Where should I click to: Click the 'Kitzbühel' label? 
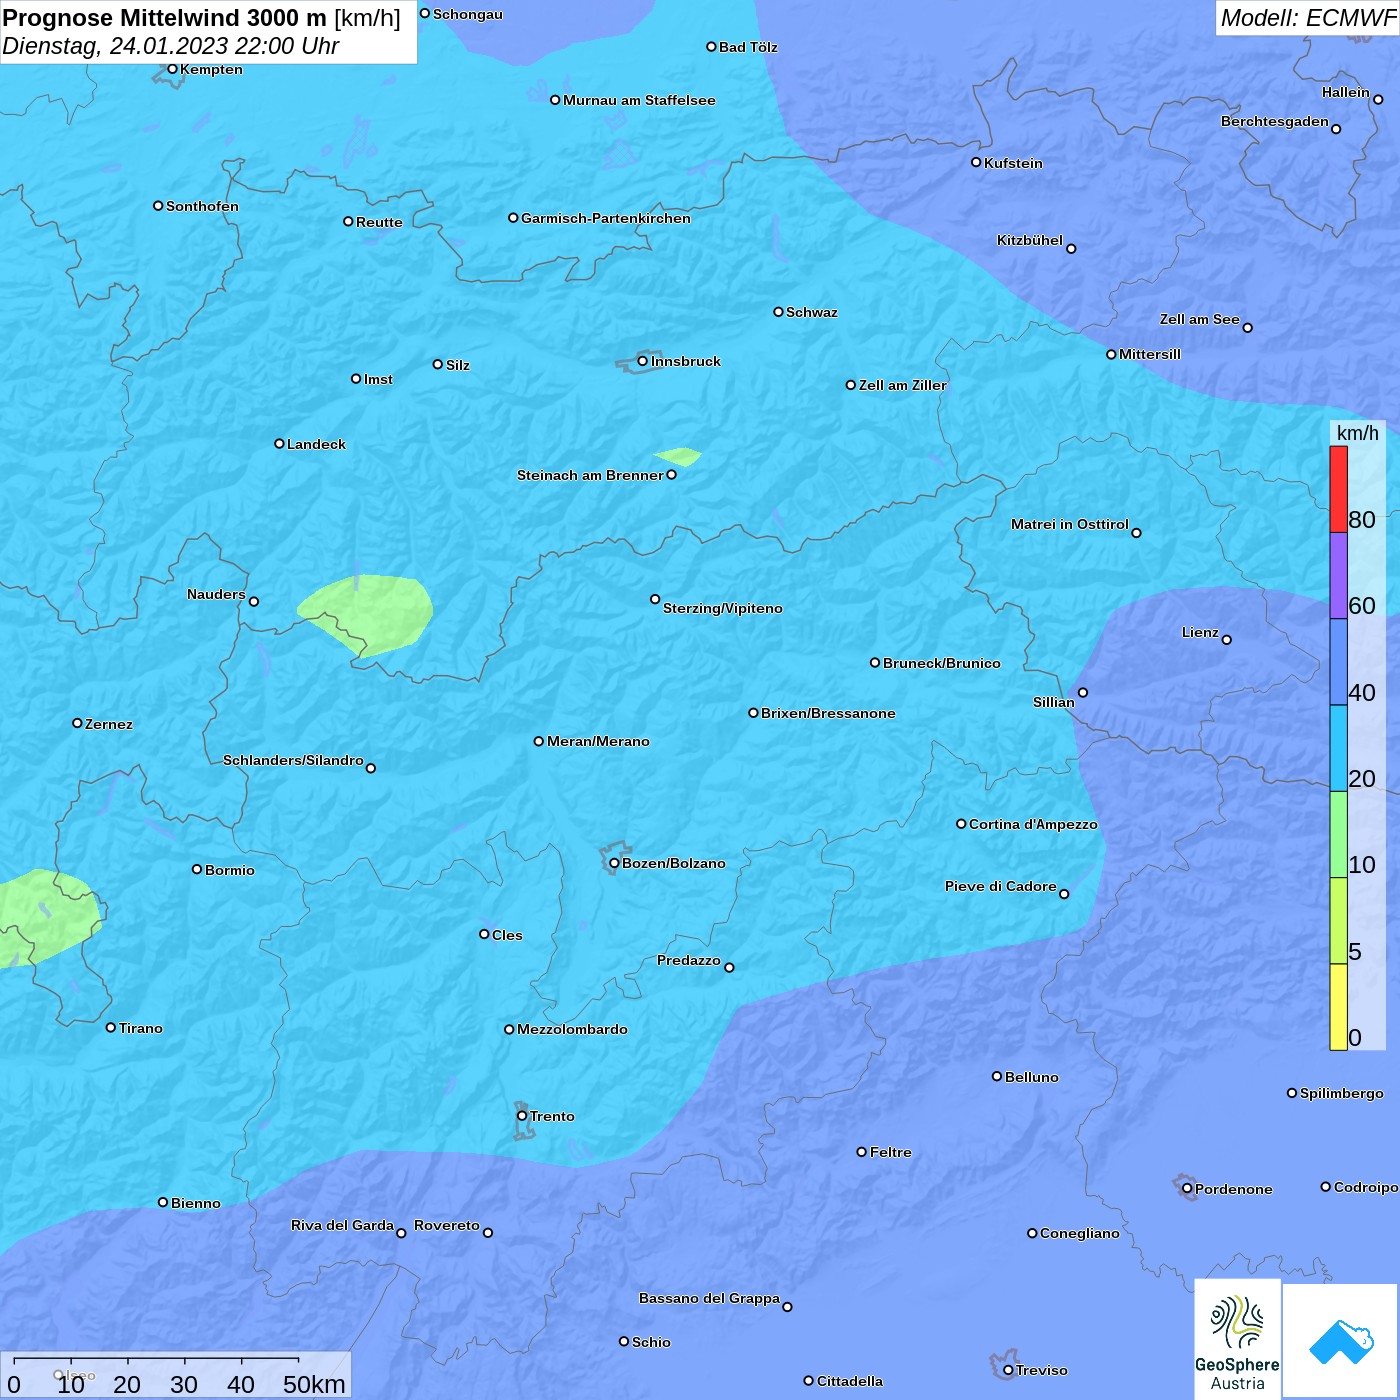tap(1030, 240)
